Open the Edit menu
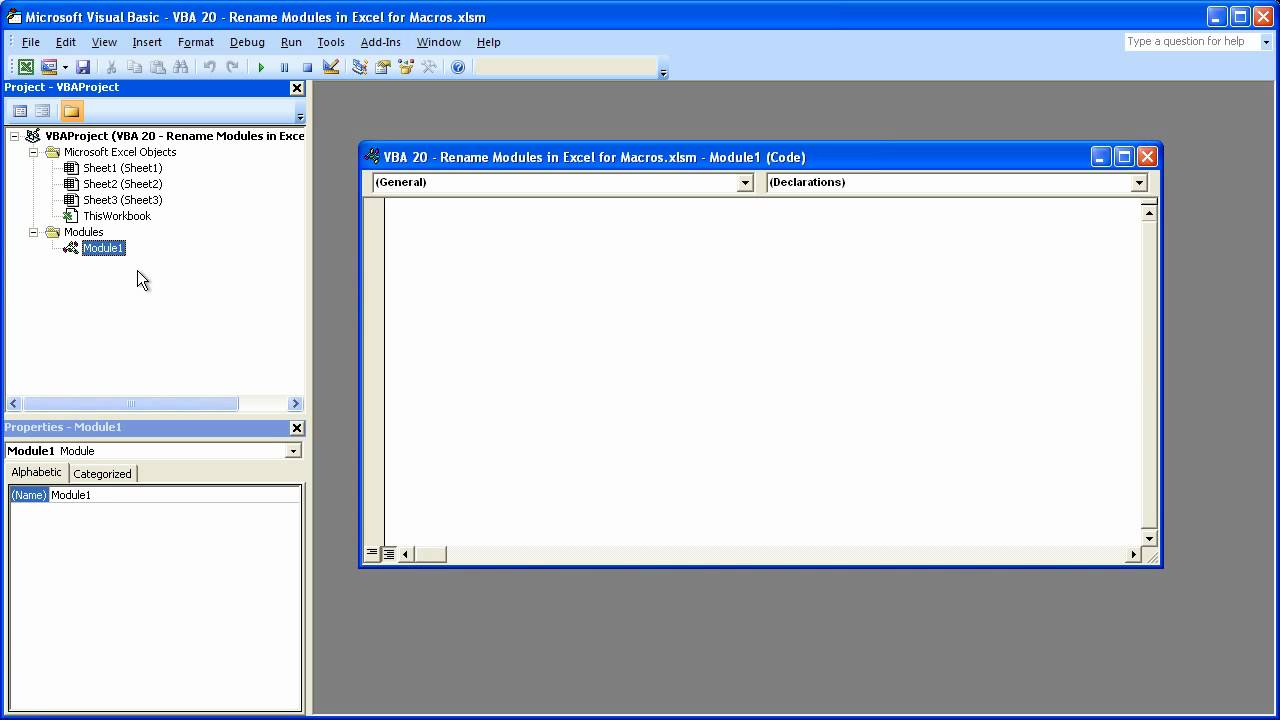This screenshot has height=720, width=1280. 65,42
